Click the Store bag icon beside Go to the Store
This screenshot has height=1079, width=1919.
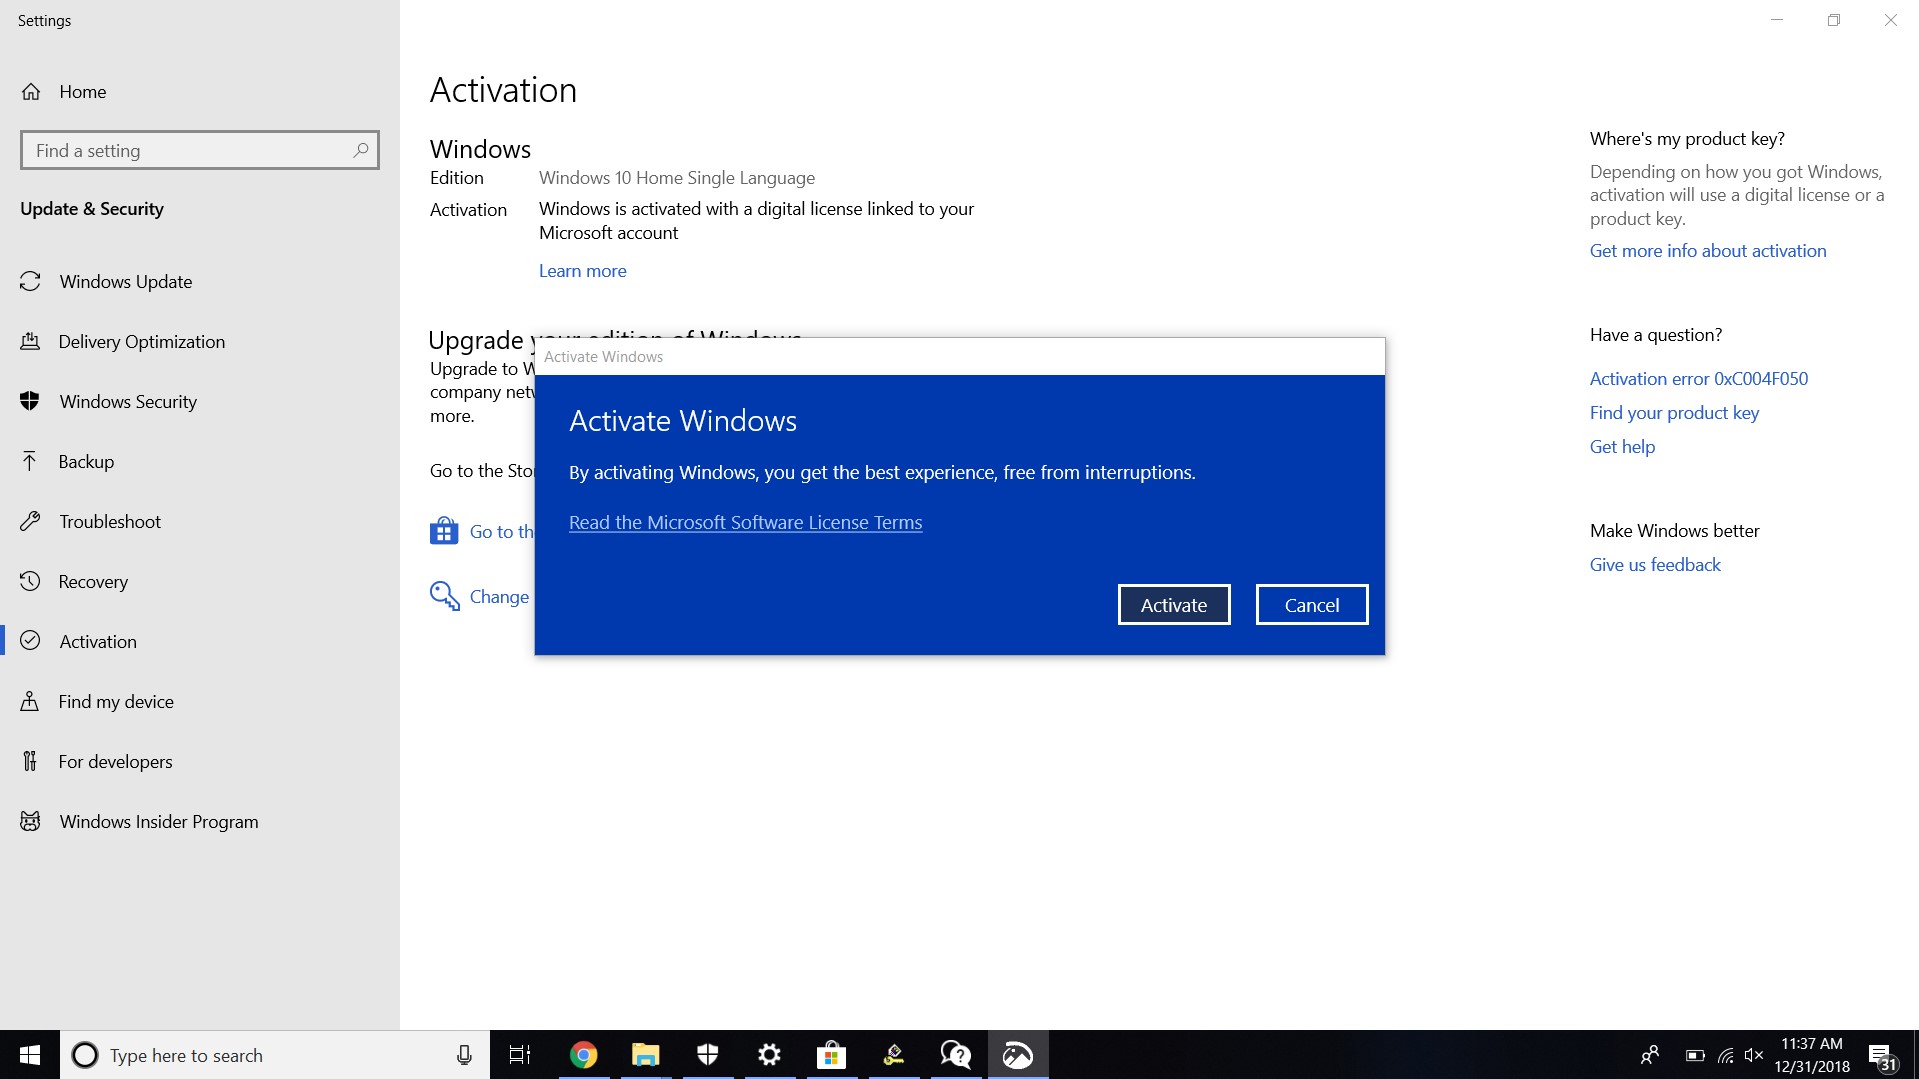click(x=444, y=531)
